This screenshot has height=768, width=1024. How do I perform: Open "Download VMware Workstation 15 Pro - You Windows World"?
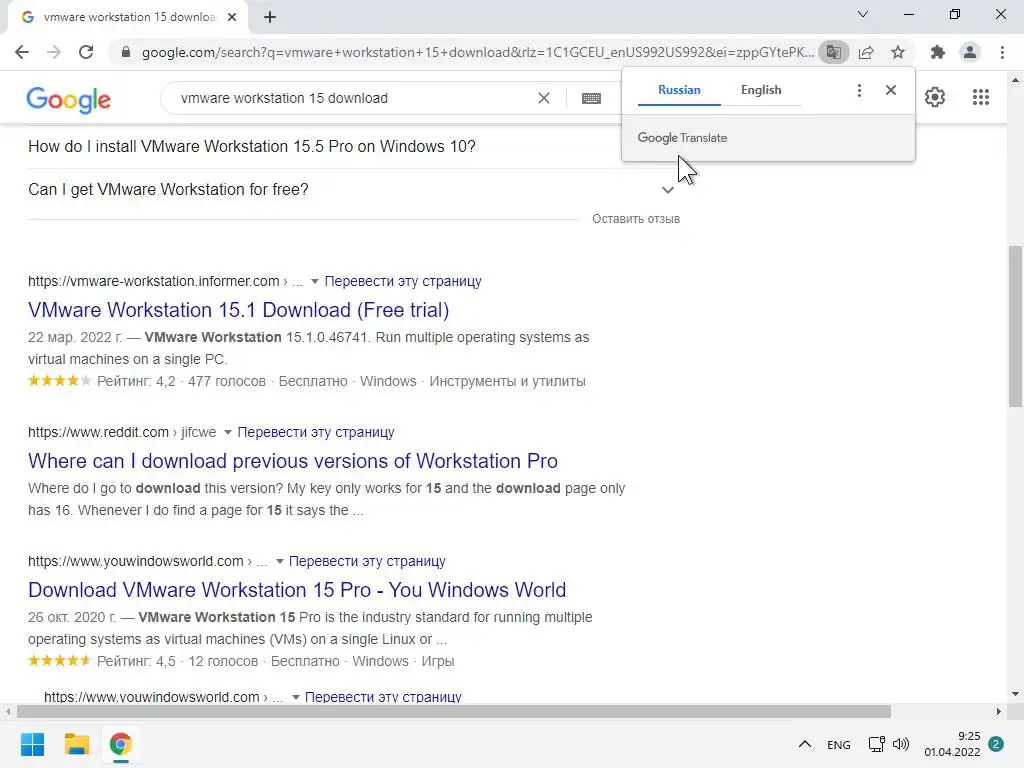[x=297, y=590]
